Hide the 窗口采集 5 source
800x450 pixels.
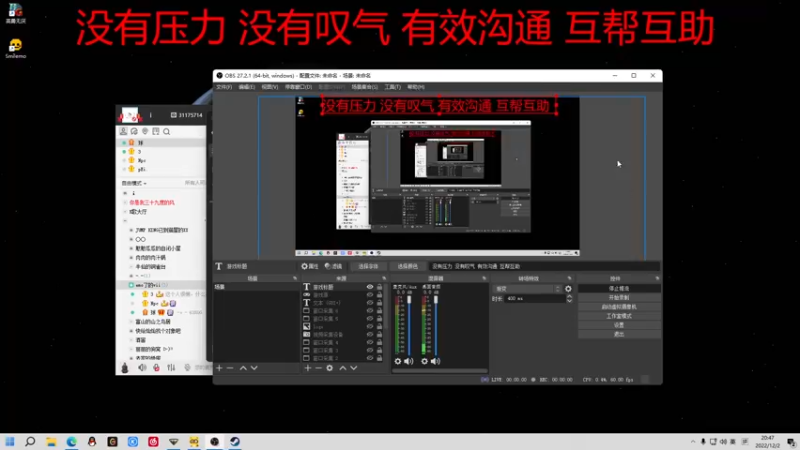pyautogui.click(x=370, y=319)
